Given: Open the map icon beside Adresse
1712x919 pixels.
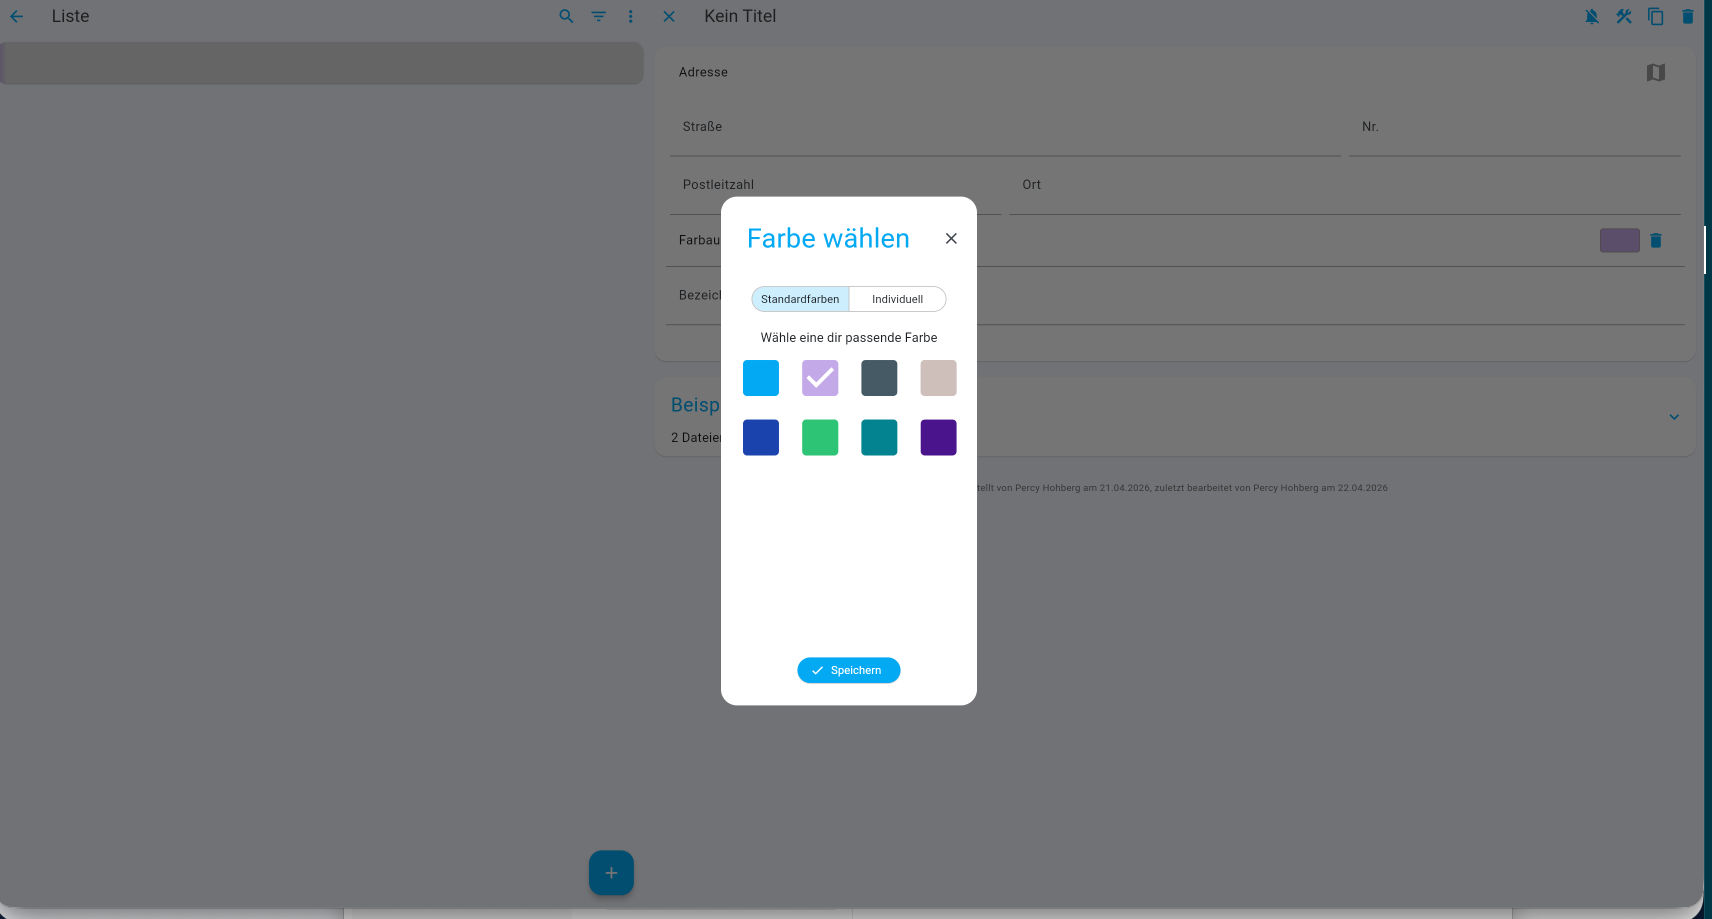Looking at the screenshot, I should tap(1656, 72).
